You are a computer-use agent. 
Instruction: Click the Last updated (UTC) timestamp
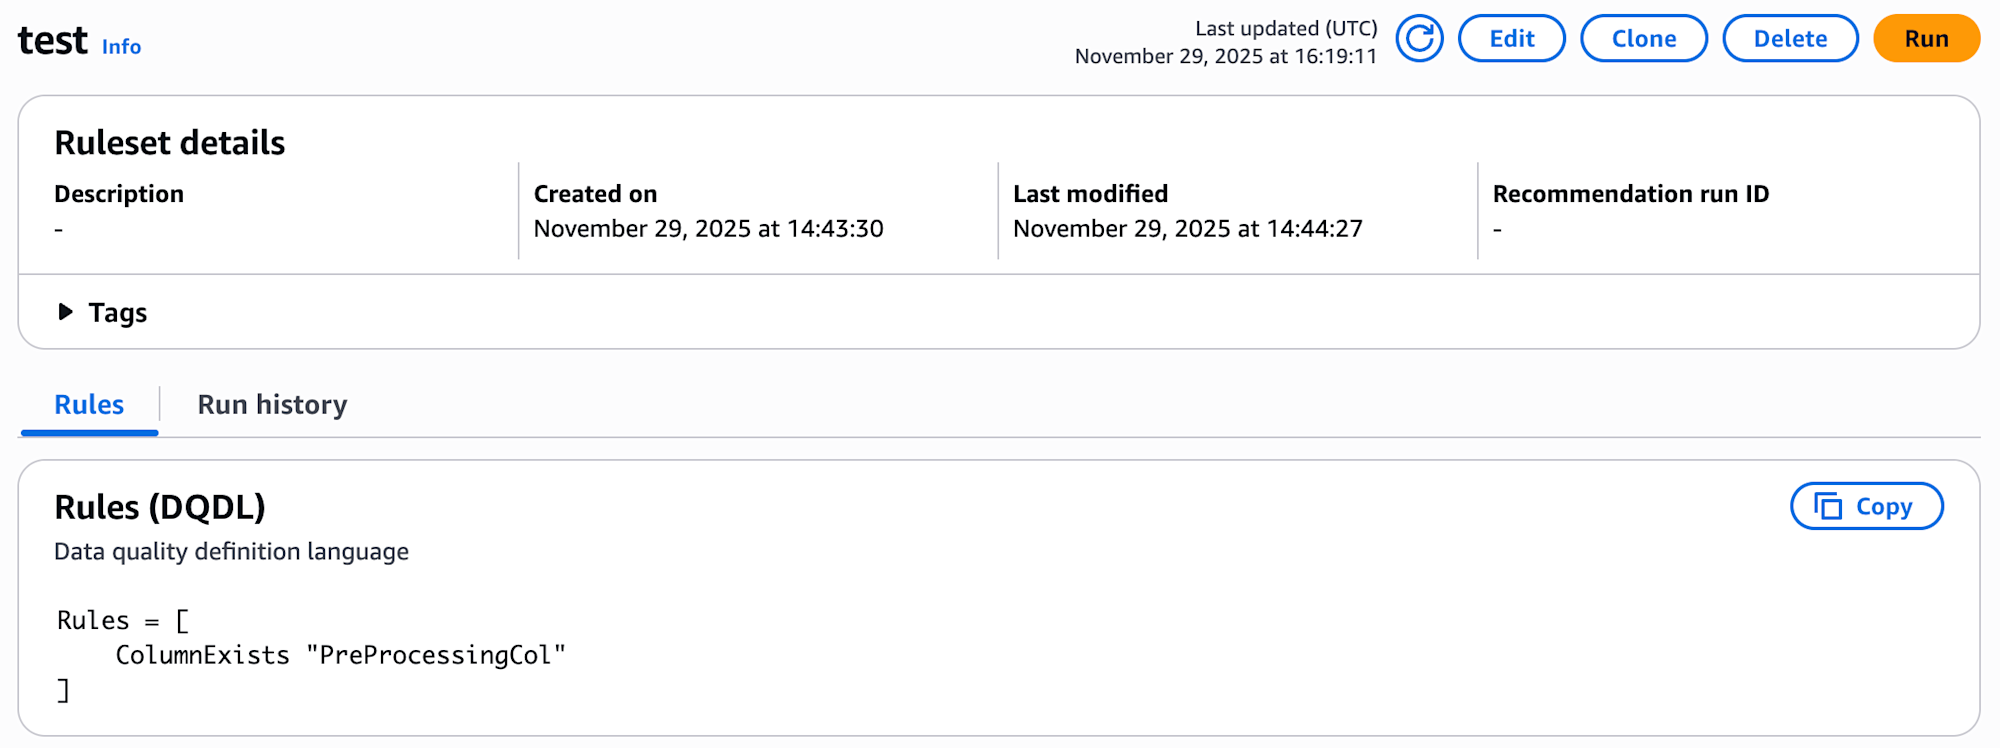[1225, 57]
